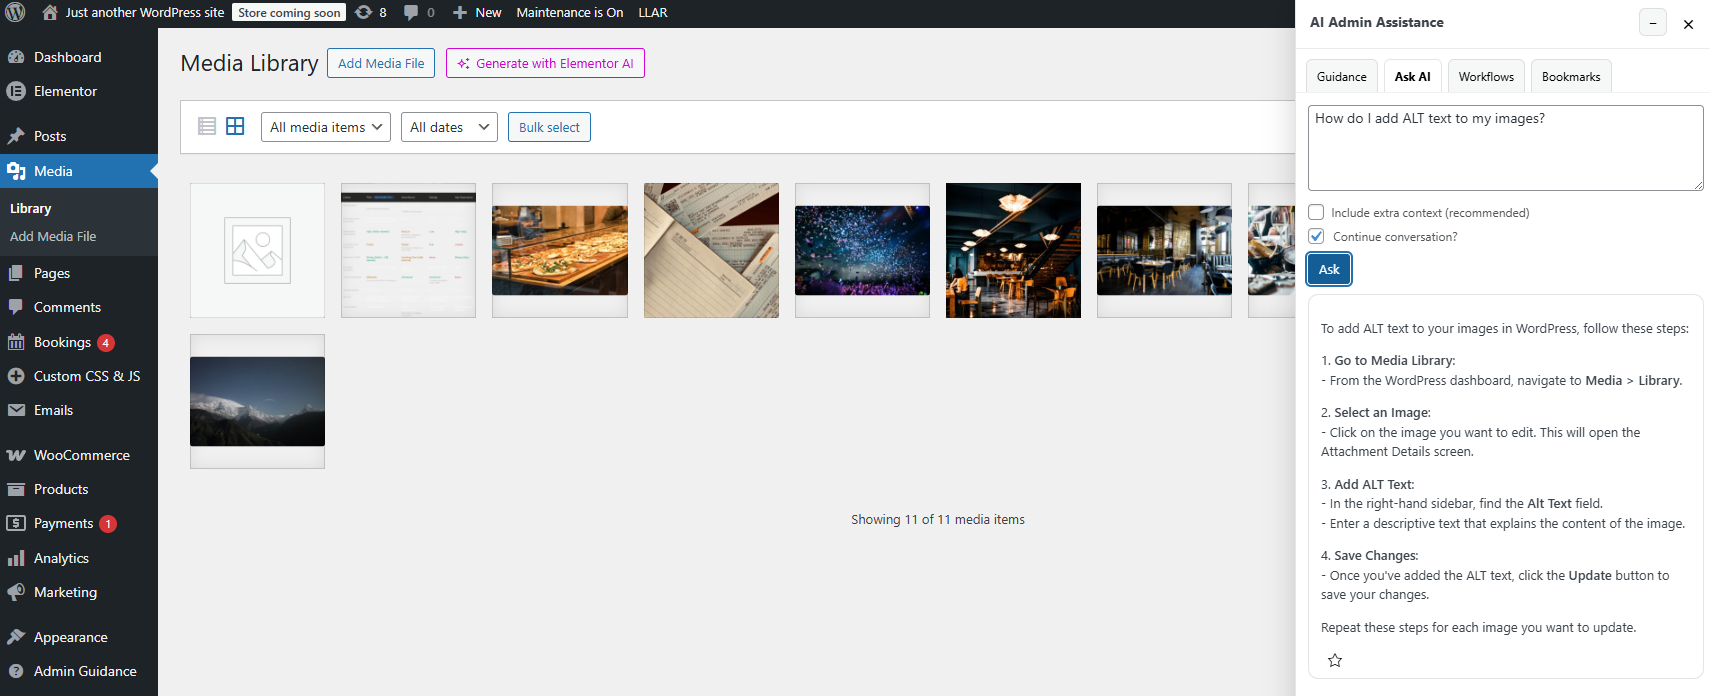Open the spreadsheet screenshot thumbnail
1710x696 pixels.
pos(408,250)
